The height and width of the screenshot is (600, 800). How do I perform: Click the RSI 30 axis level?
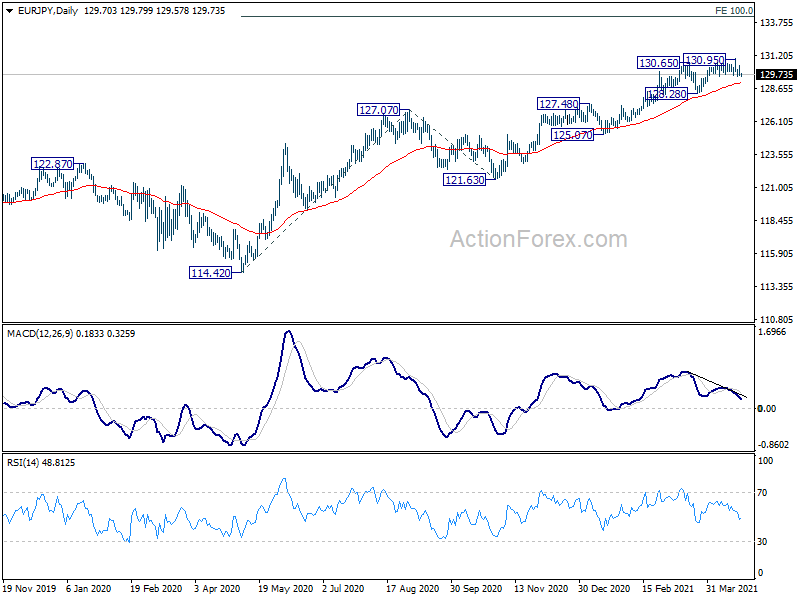[762, 541]
